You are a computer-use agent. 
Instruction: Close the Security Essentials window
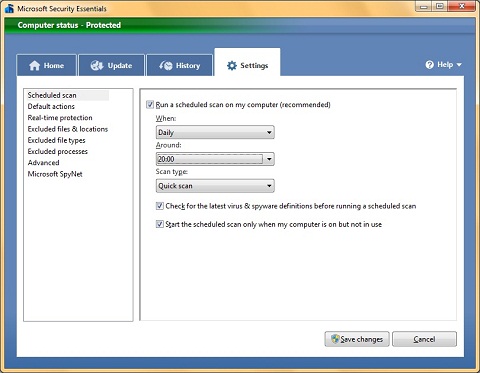click(462, 6)
